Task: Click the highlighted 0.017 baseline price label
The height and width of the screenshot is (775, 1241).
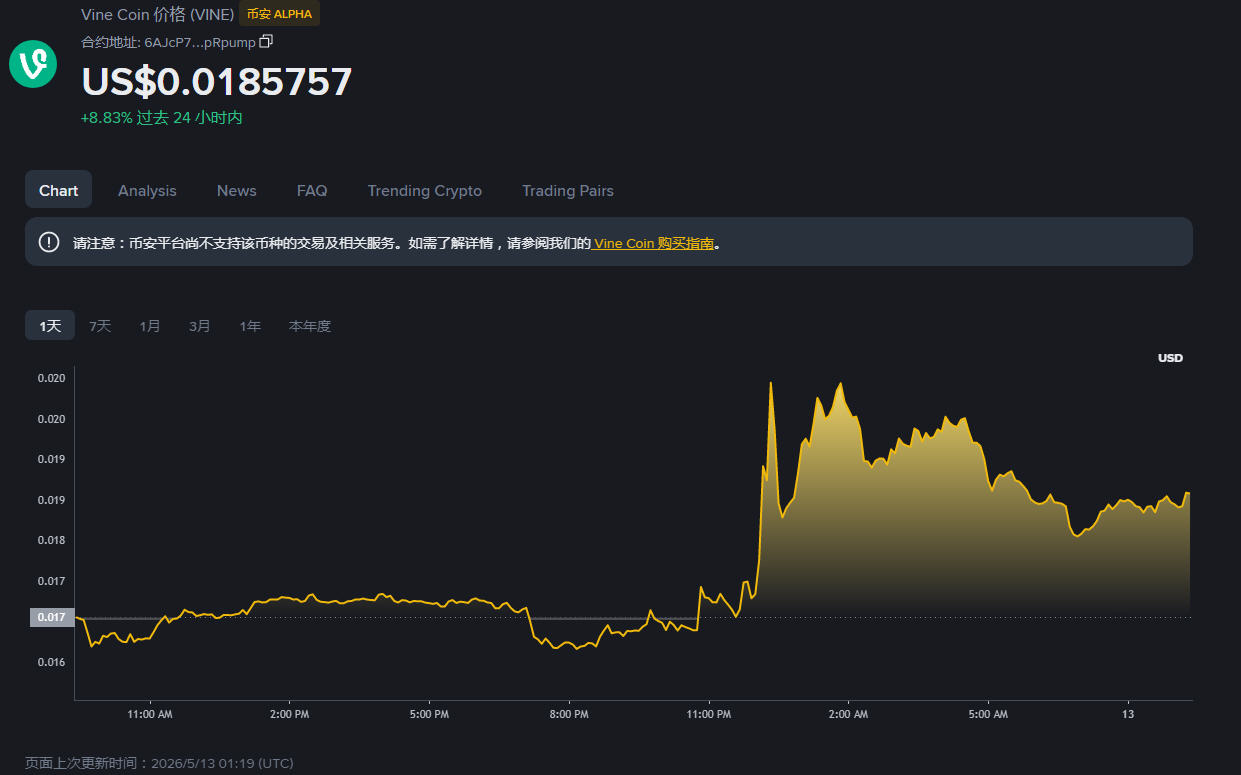Action: point(51,617)
